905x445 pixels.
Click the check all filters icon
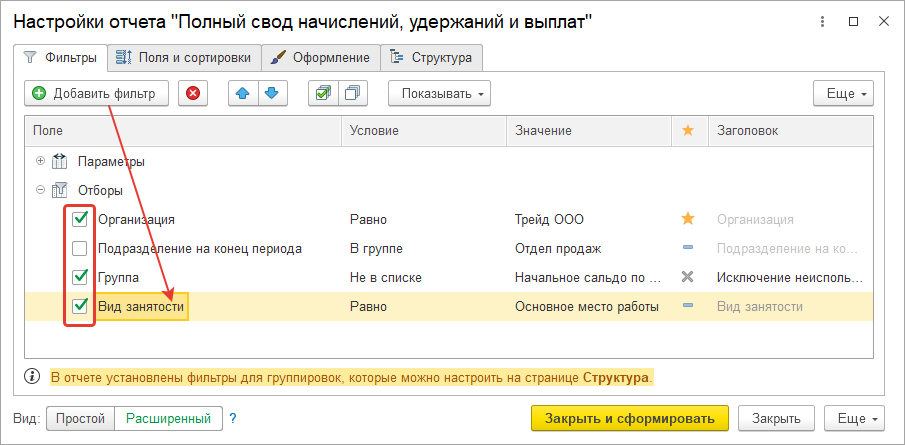pos(322,94)
